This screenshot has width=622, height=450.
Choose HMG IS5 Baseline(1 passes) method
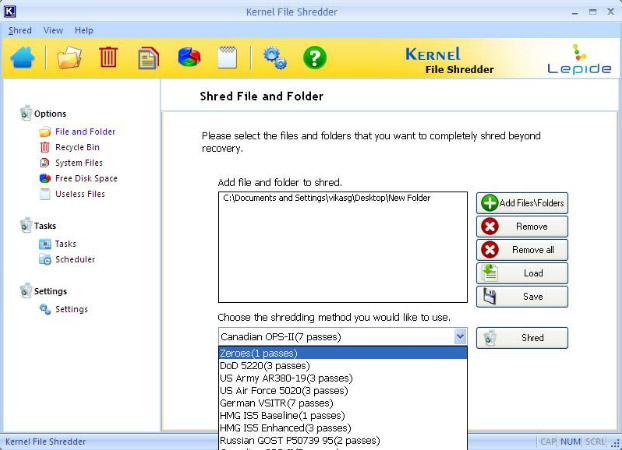[343, 415]
